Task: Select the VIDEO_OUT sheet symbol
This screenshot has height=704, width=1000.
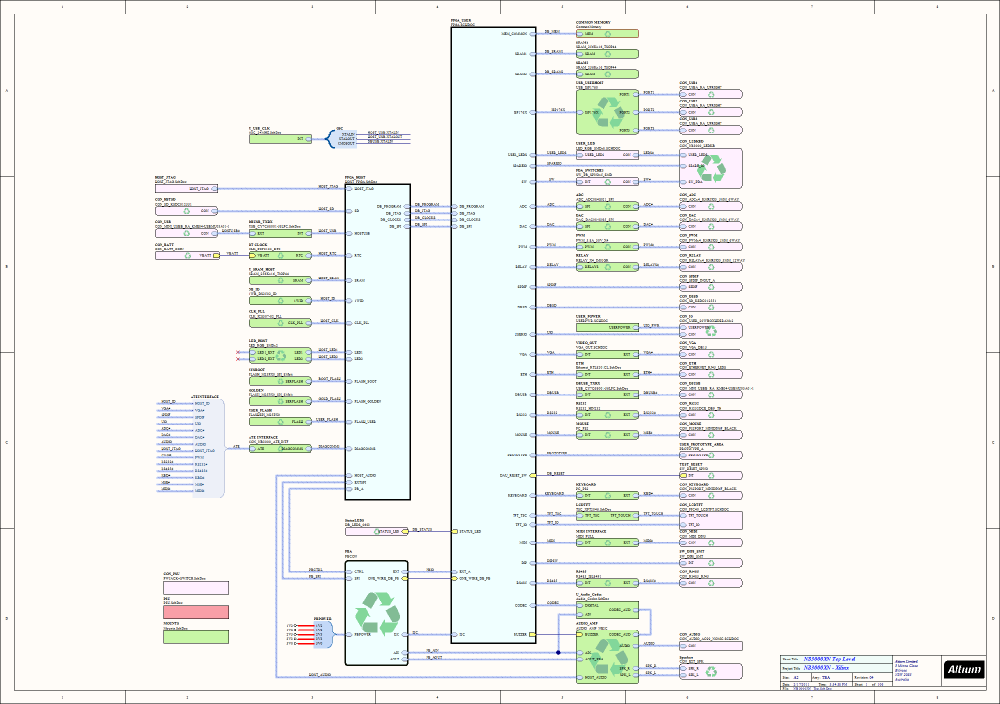Action: (607, 354)
